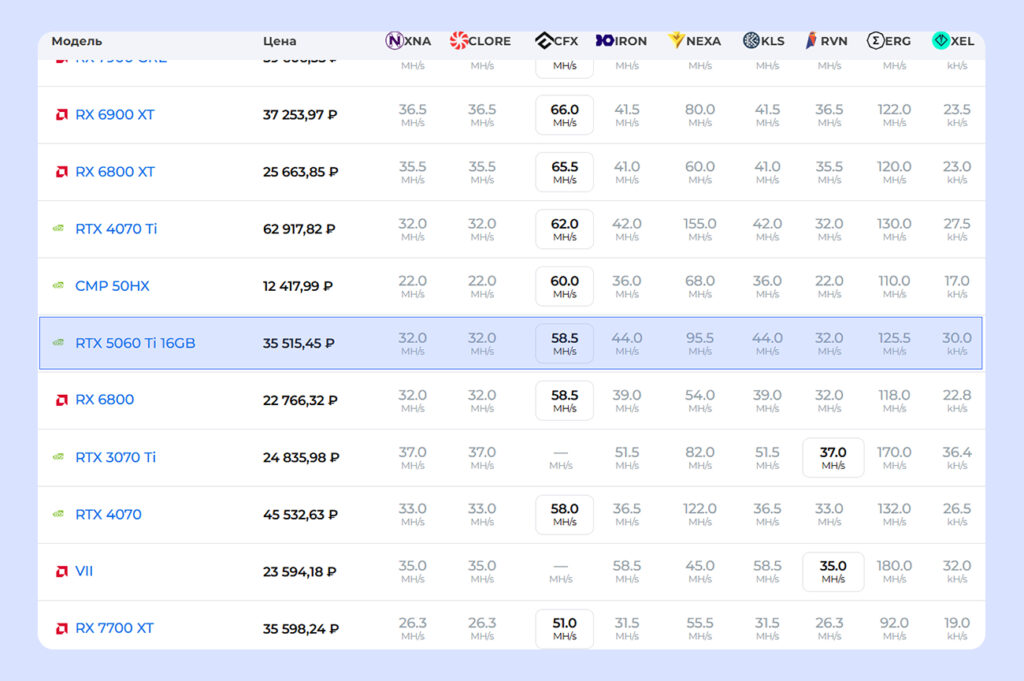Click the Модель column header
This screenshot has height=681, width=1024.
(x=77, y=41)
